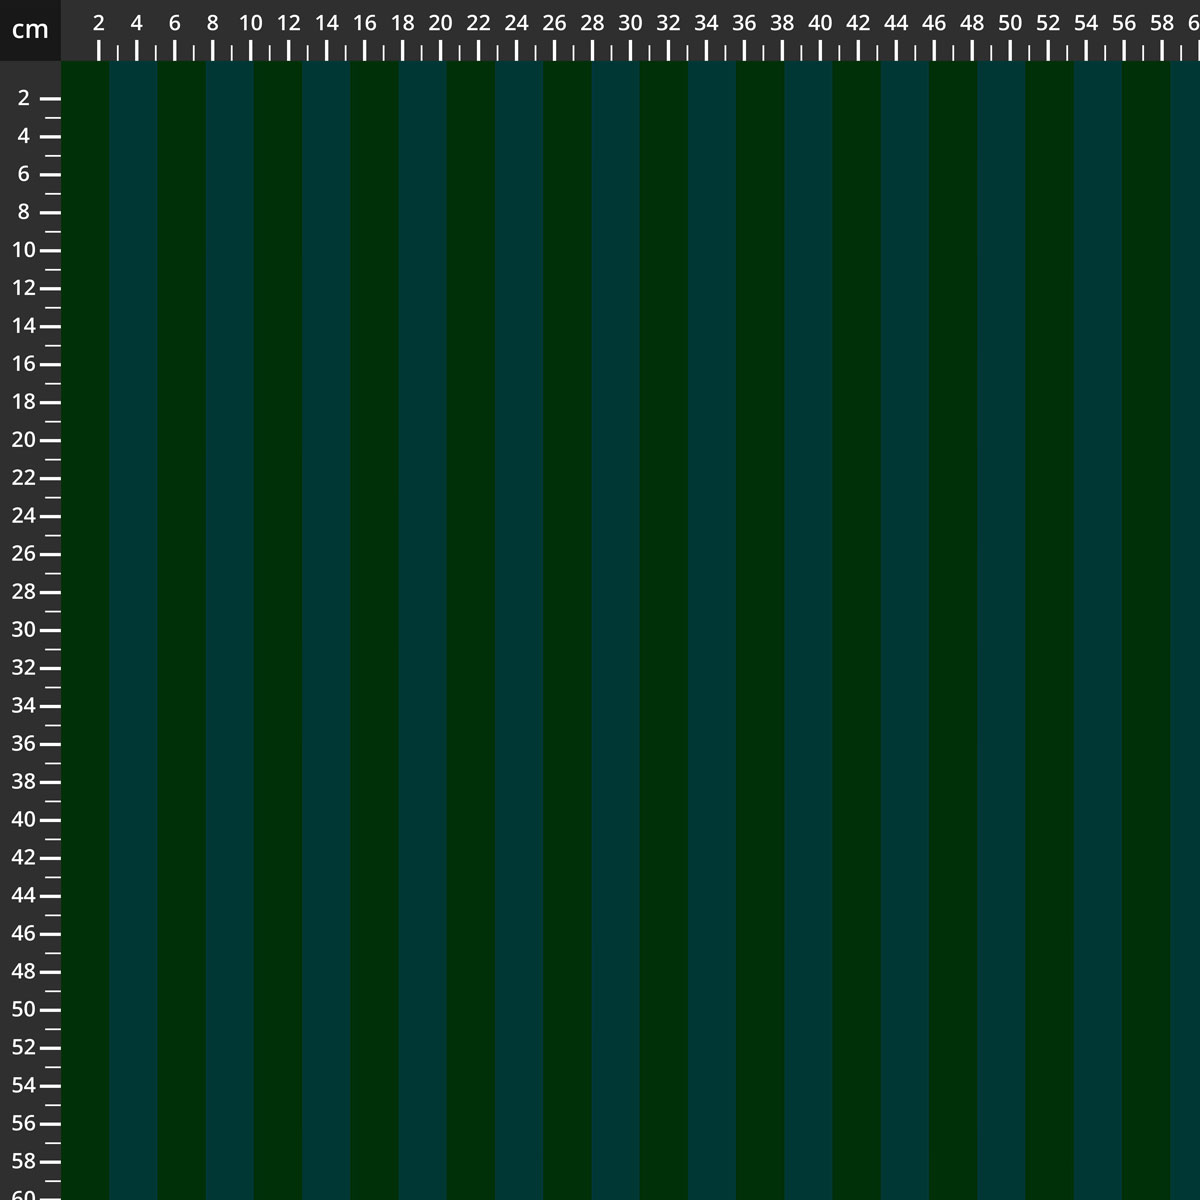Screen dimensions: 1200x1200
Task: Click the 58 label on vertical ruler
Action: coord(22,1162)
